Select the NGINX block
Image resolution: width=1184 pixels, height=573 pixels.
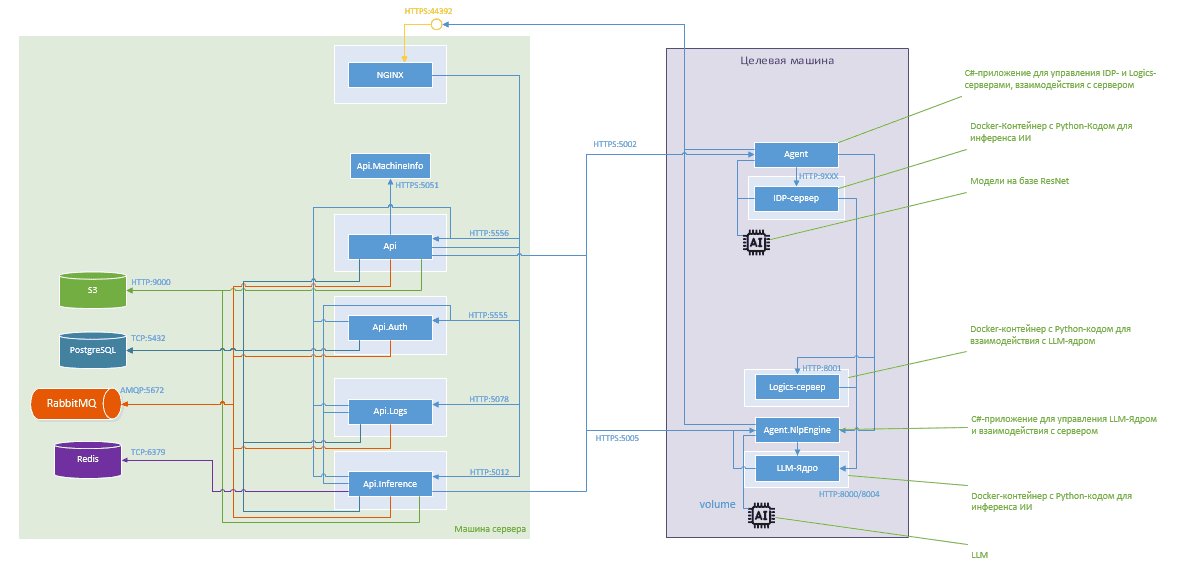[x=389, y=75]
